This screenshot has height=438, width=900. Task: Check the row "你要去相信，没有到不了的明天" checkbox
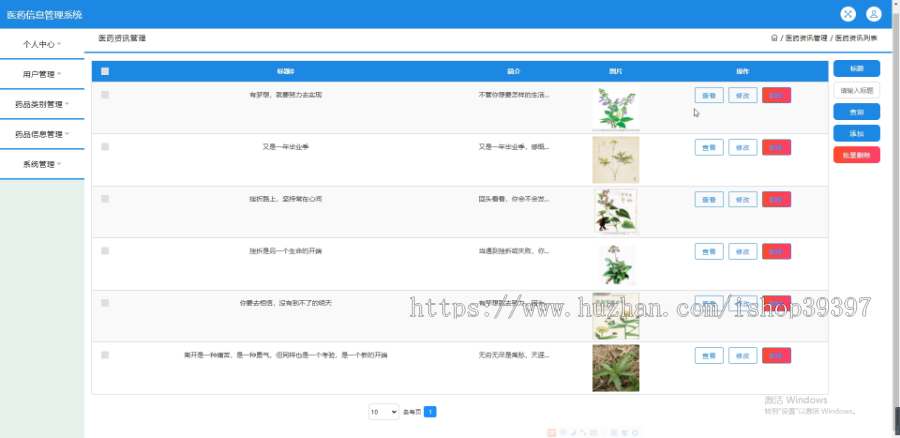pos(105,303)
